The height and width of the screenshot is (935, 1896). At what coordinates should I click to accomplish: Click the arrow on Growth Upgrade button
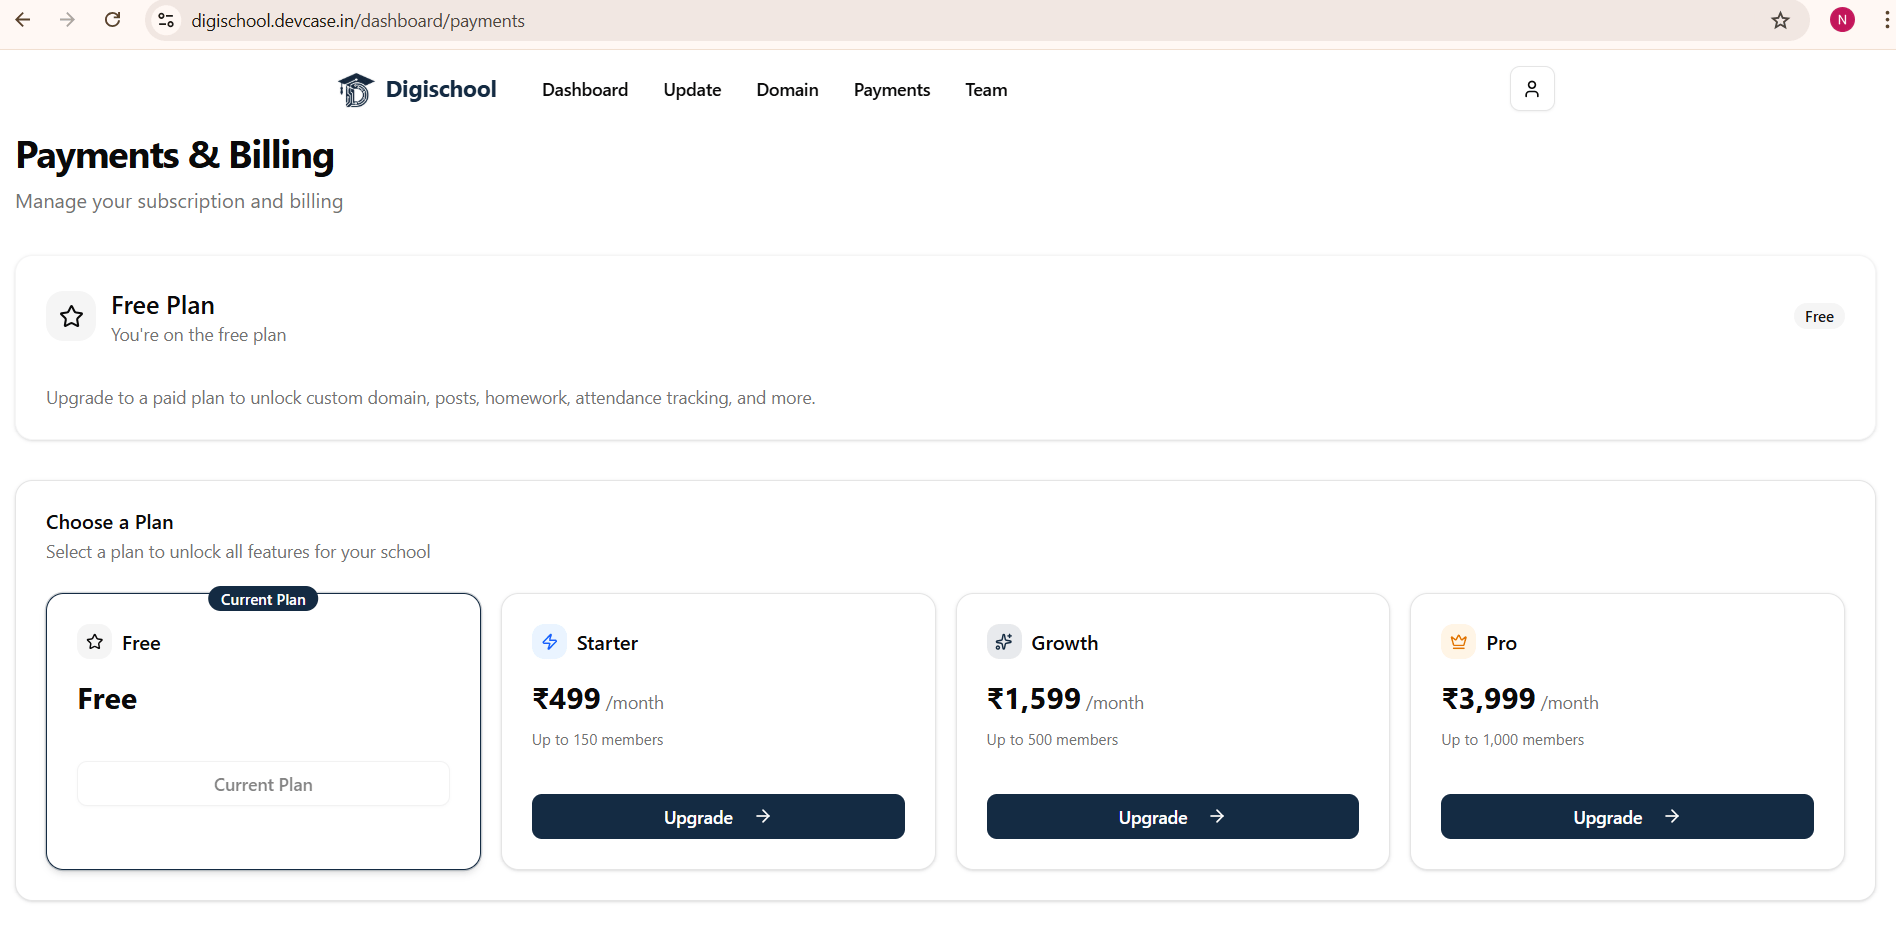pos(1217,817)
